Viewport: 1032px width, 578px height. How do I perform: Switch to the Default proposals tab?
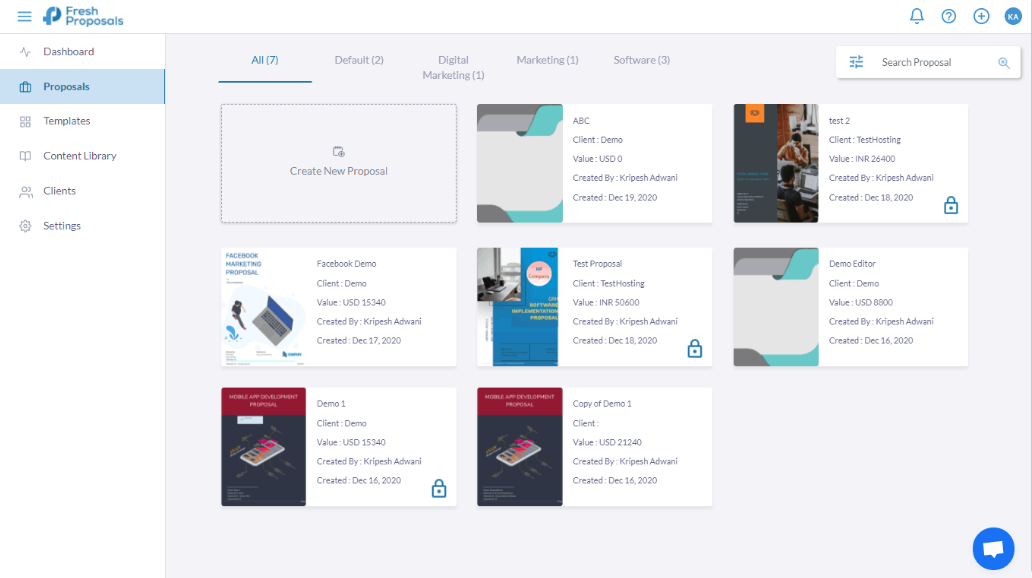pyautogui.click(x=359, y=59)
